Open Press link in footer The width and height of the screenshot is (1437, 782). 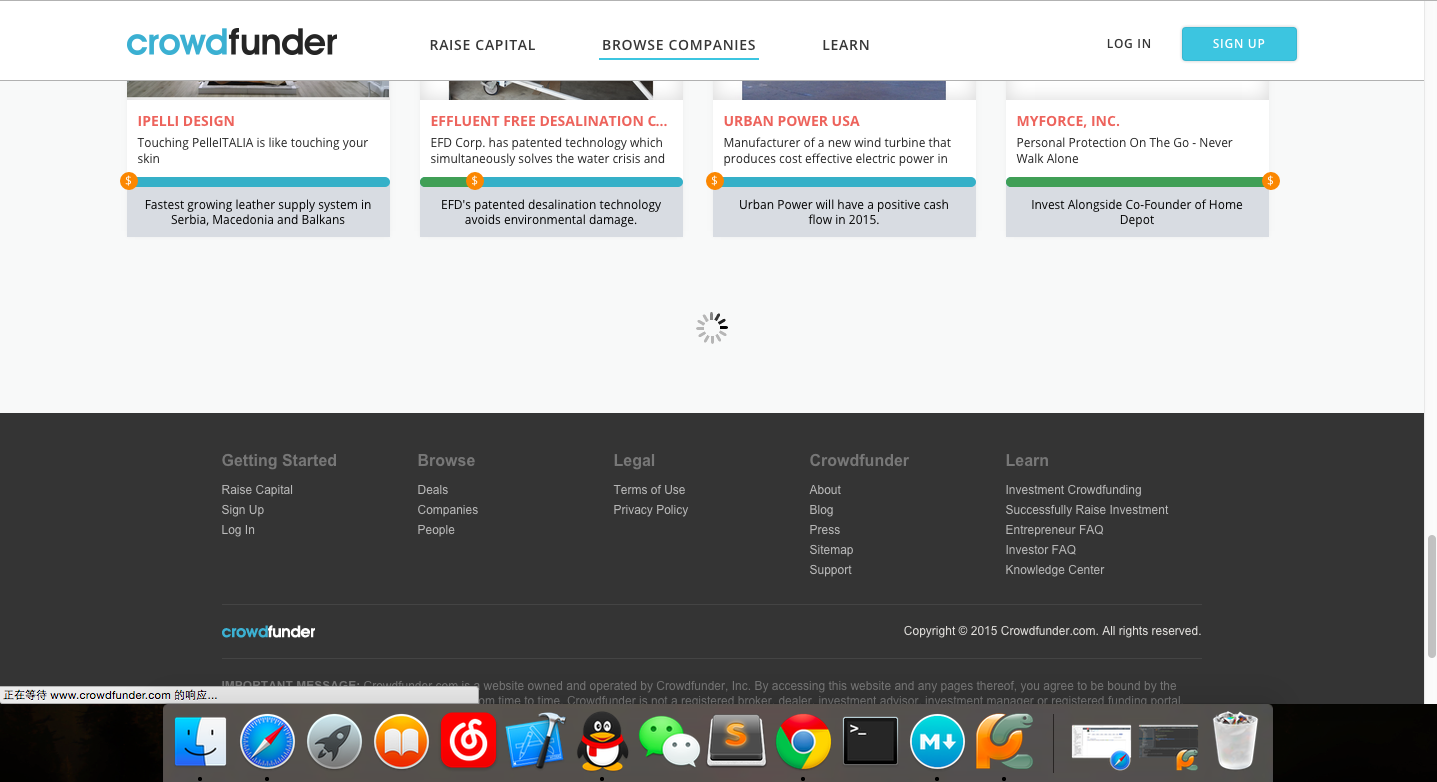825,530
